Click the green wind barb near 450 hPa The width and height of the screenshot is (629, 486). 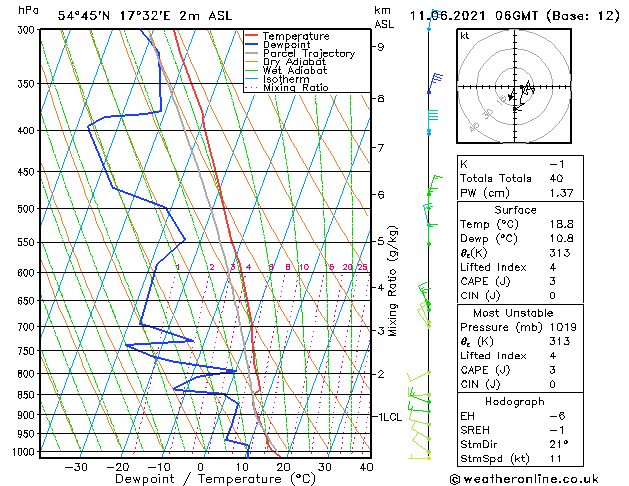point(435,184)
